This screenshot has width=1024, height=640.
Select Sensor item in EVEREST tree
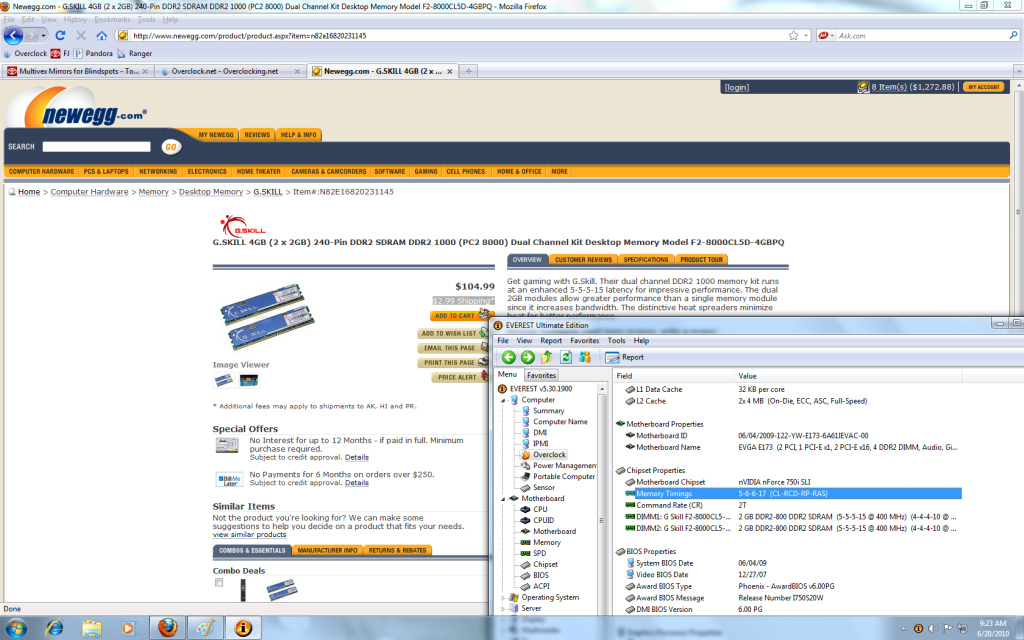coord(544,488)
